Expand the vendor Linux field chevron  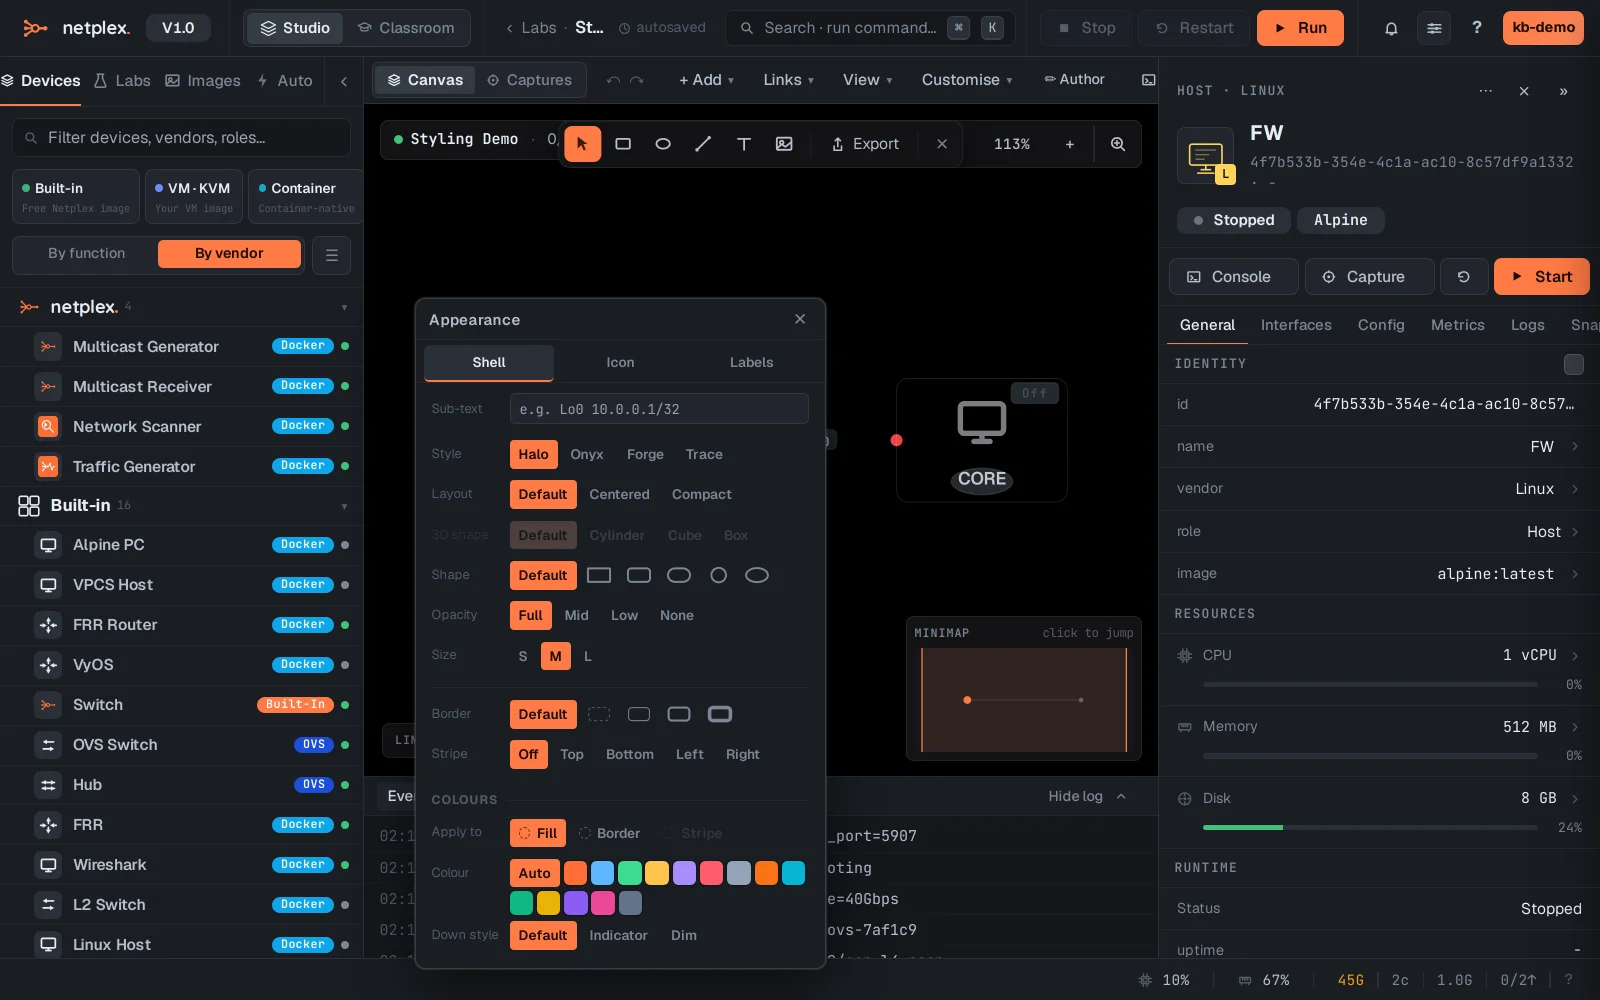1575,489
